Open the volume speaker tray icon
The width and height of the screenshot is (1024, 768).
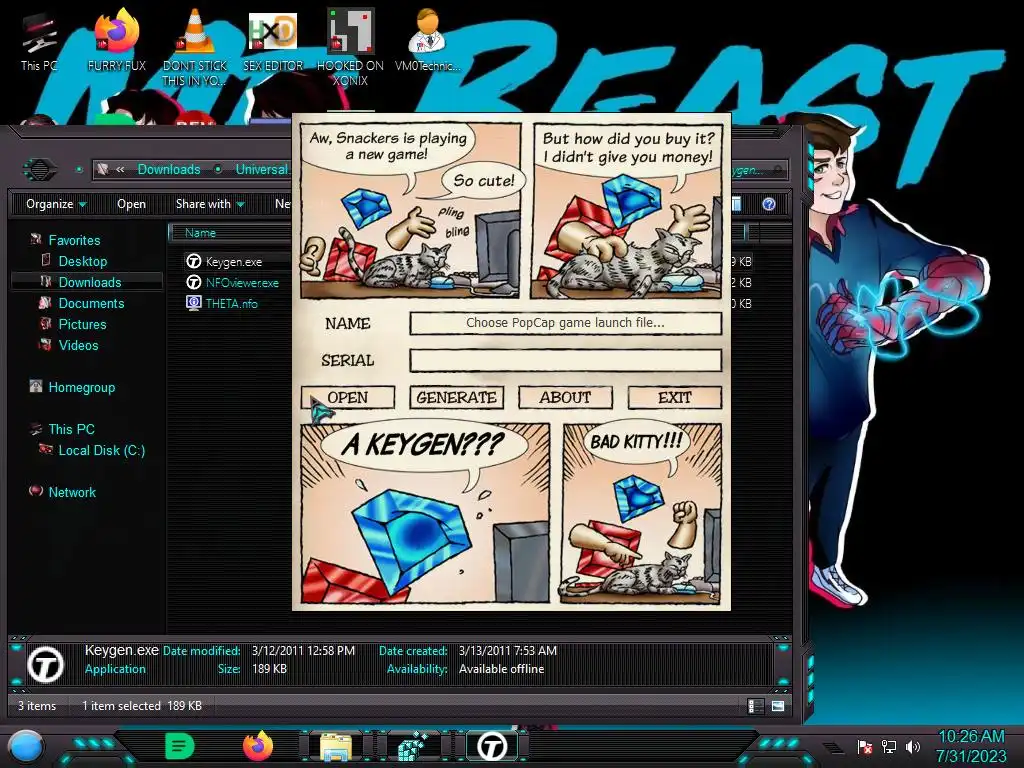point(912,746)
